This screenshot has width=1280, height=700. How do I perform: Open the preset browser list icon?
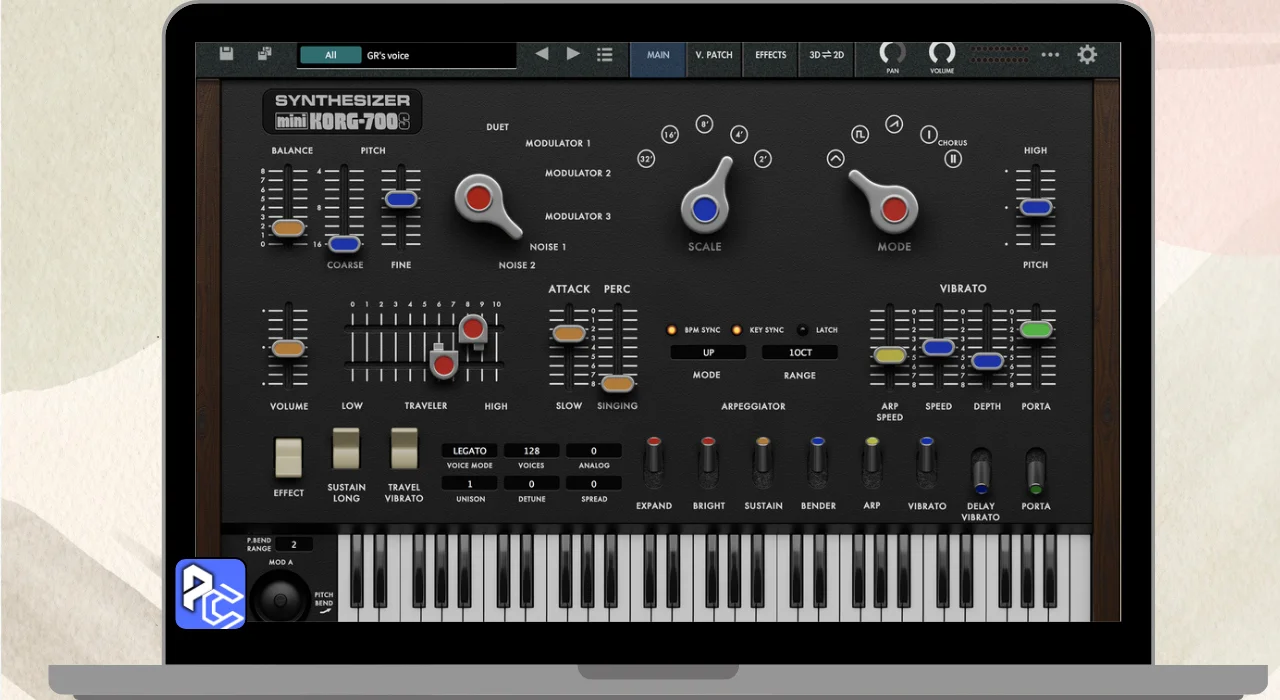pos(605,54)
